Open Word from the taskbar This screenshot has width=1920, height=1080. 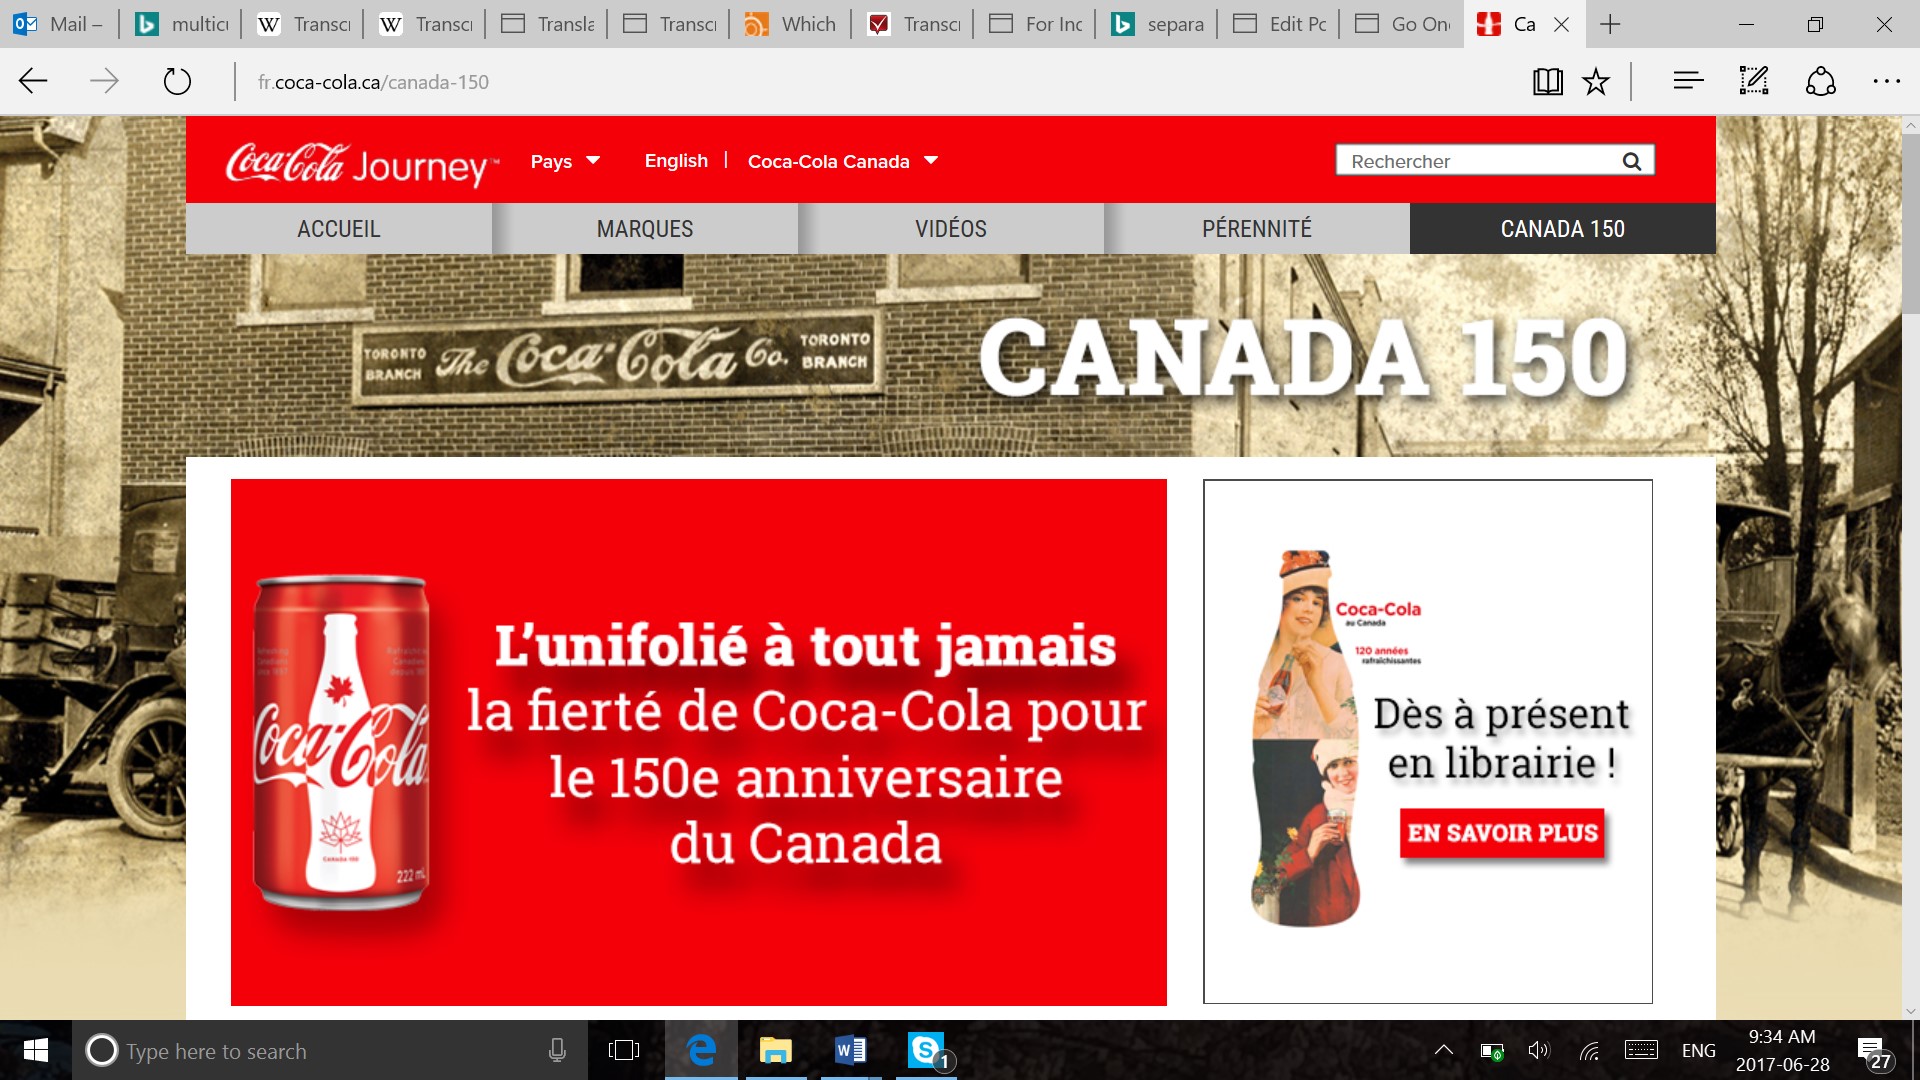(x=850, y=1050)
